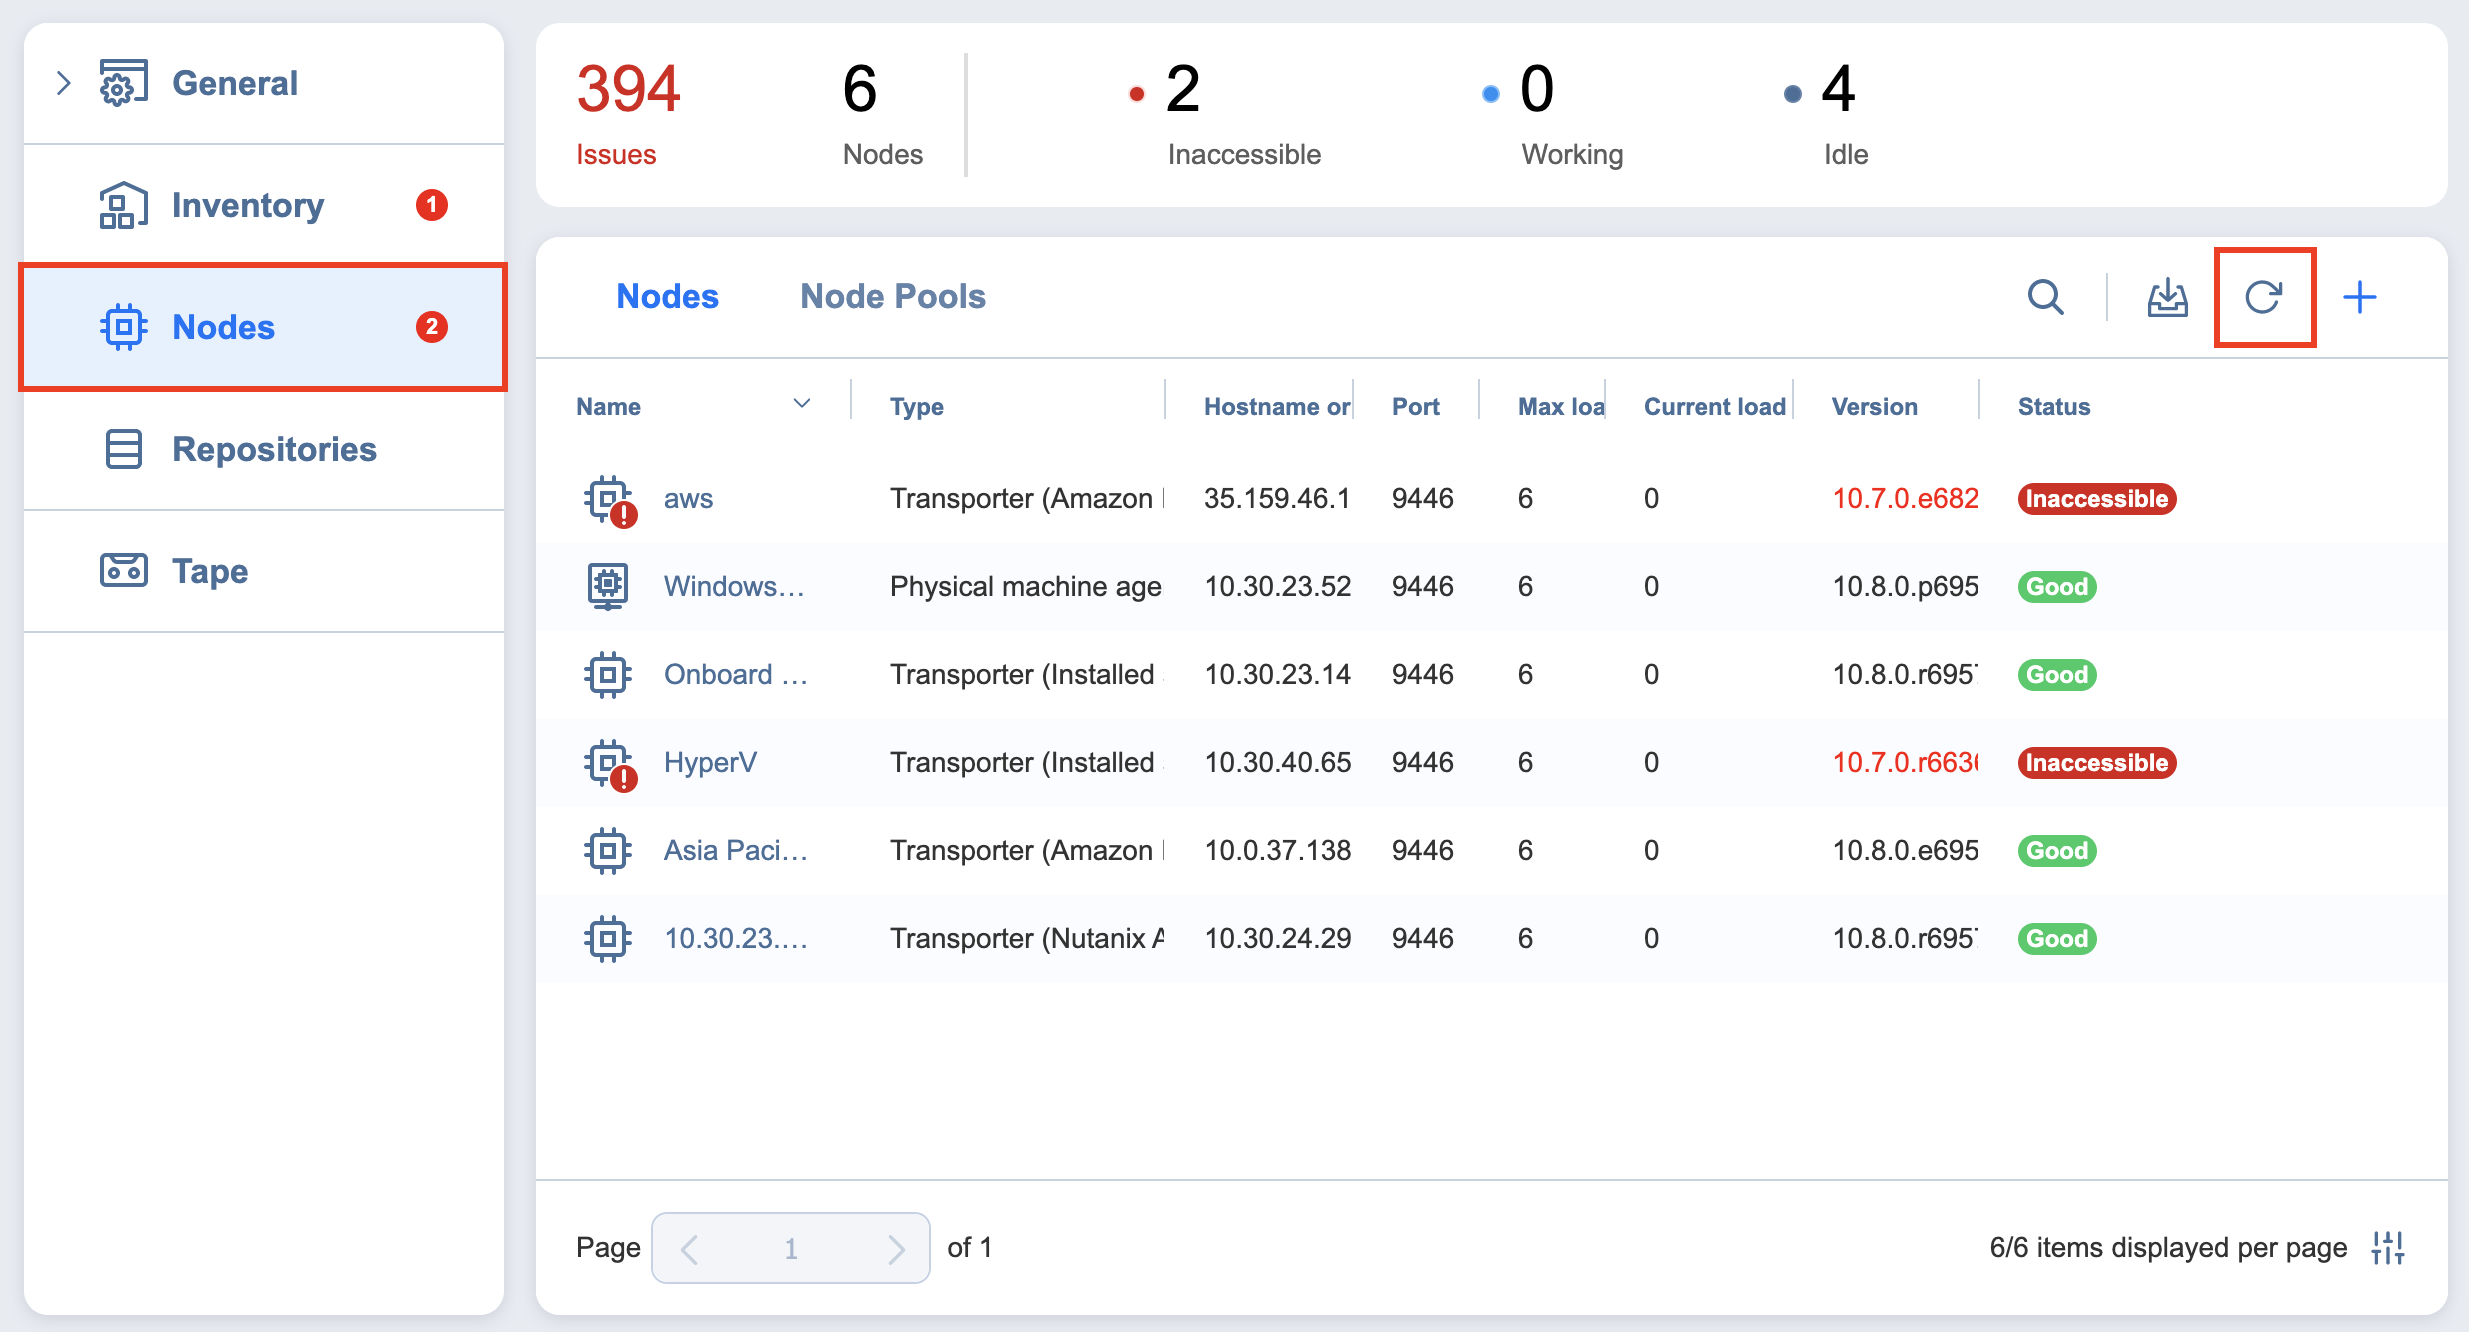Image resolution: width=2469 pixels, height=1332 pixels.
Task: Click the download update icon
Action: point(2167,297)
